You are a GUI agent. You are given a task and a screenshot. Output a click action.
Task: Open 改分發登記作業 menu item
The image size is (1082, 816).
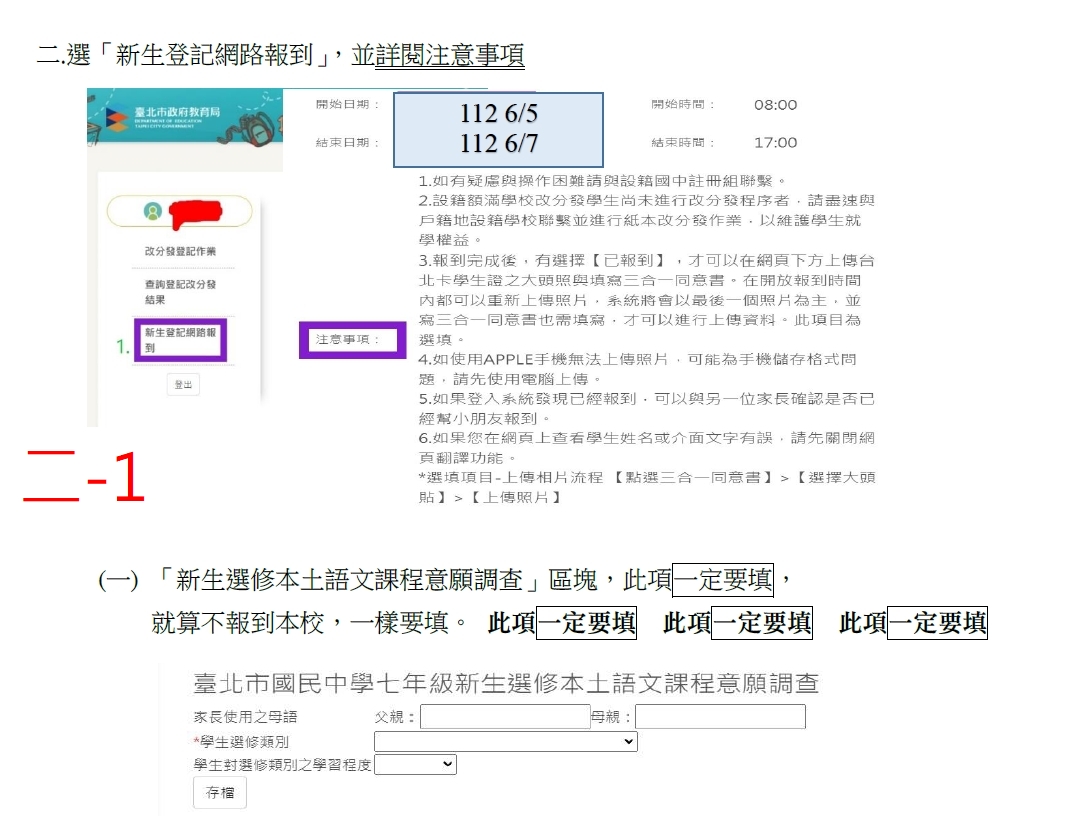[180, 251]
